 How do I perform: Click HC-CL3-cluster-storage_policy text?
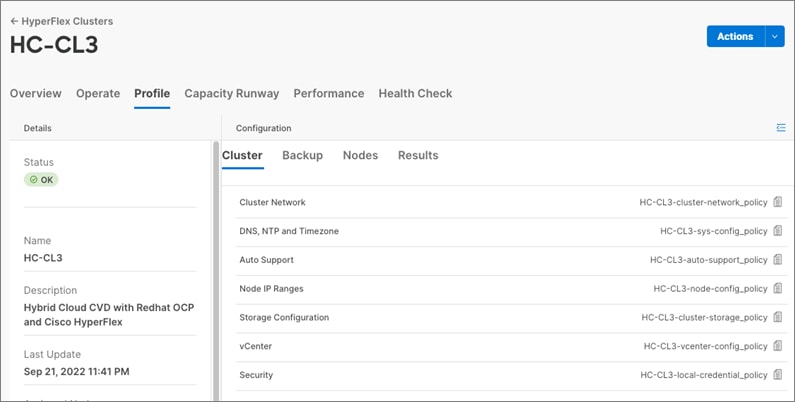(x=705, y=317)
